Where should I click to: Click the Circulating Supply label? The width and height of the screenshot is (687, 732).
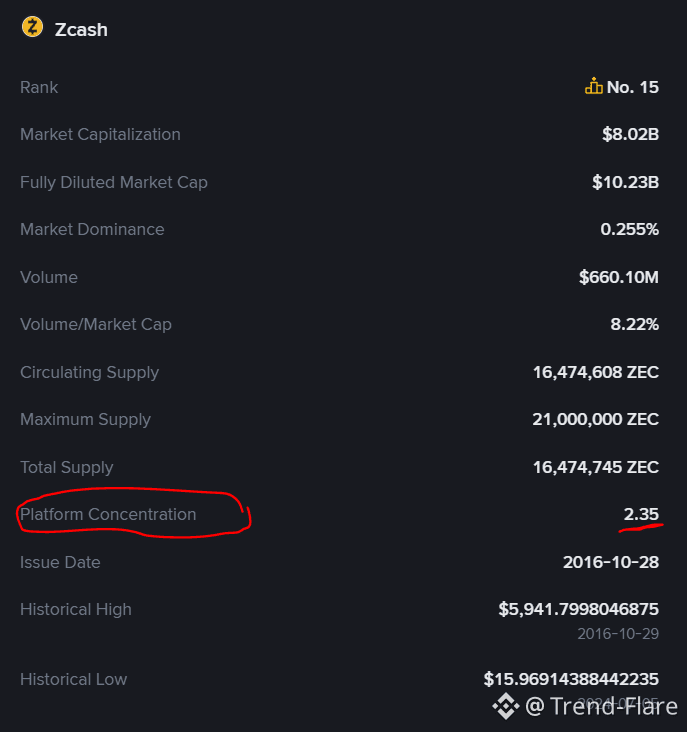[x=89, y=372]
